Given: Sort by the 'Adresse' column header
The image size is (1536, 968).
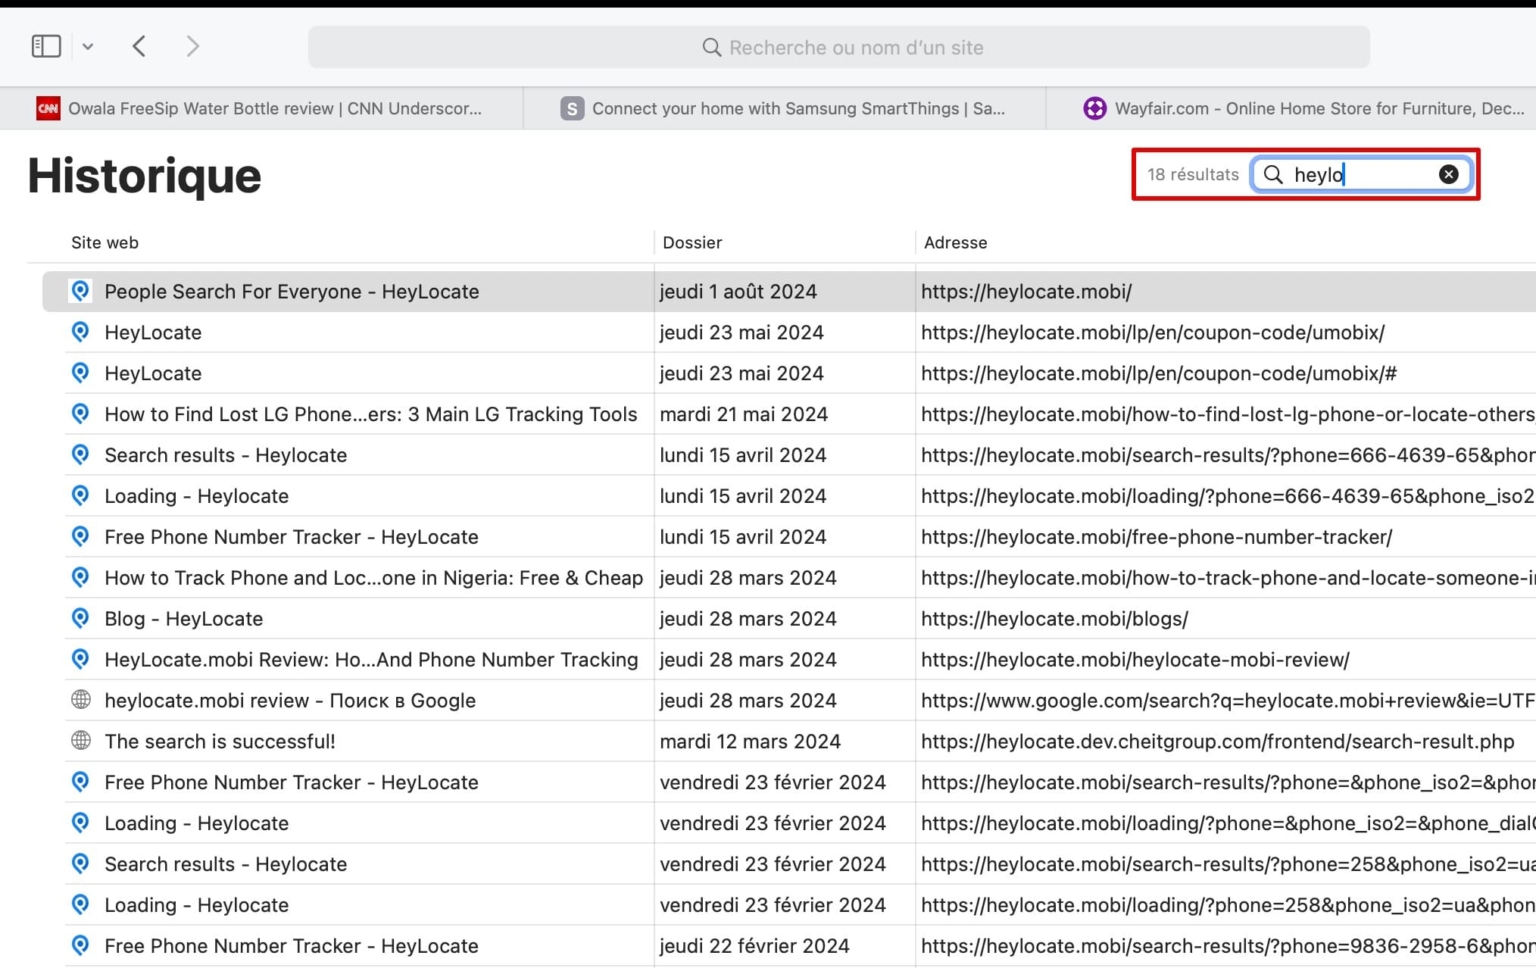Looking at the screenshot, I should tap(955, 242).
